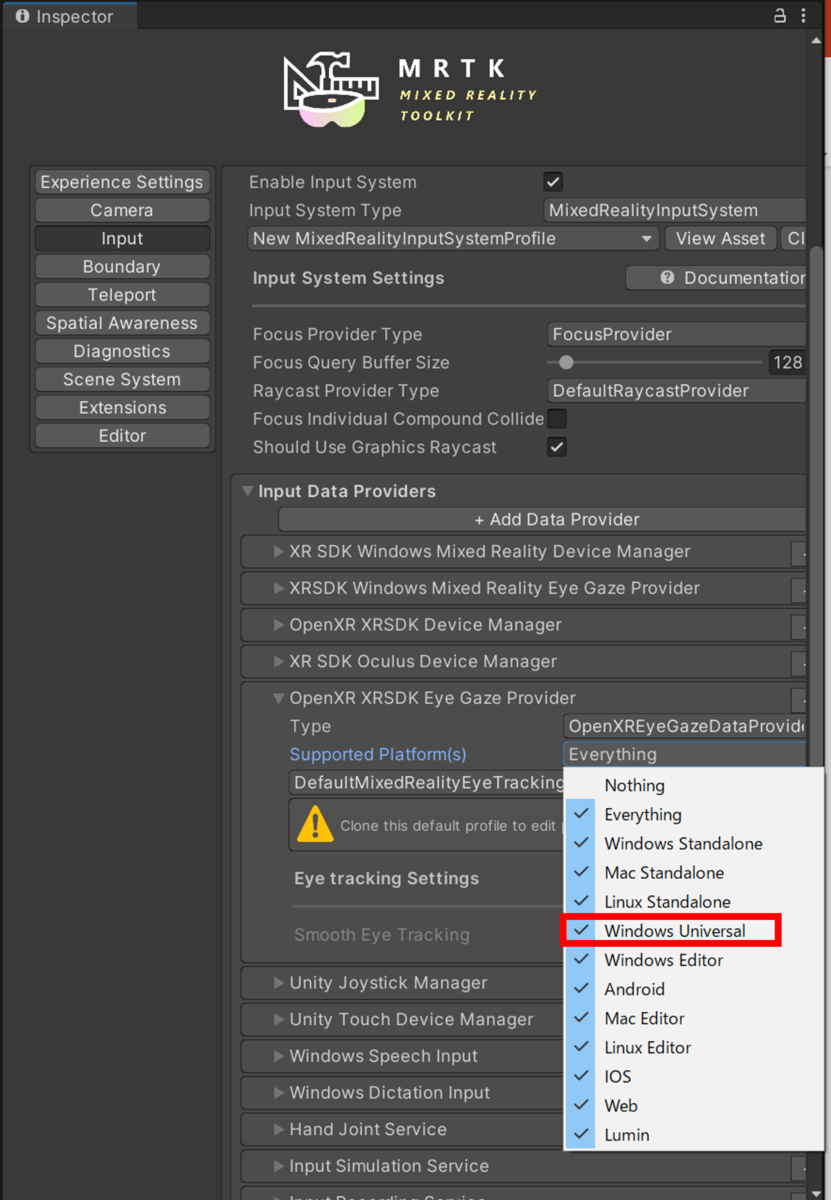The height and width of the screenshot is (1200, 831).
Task: Click Smooth Eye Tracking label
Action: tap(382, 935)
